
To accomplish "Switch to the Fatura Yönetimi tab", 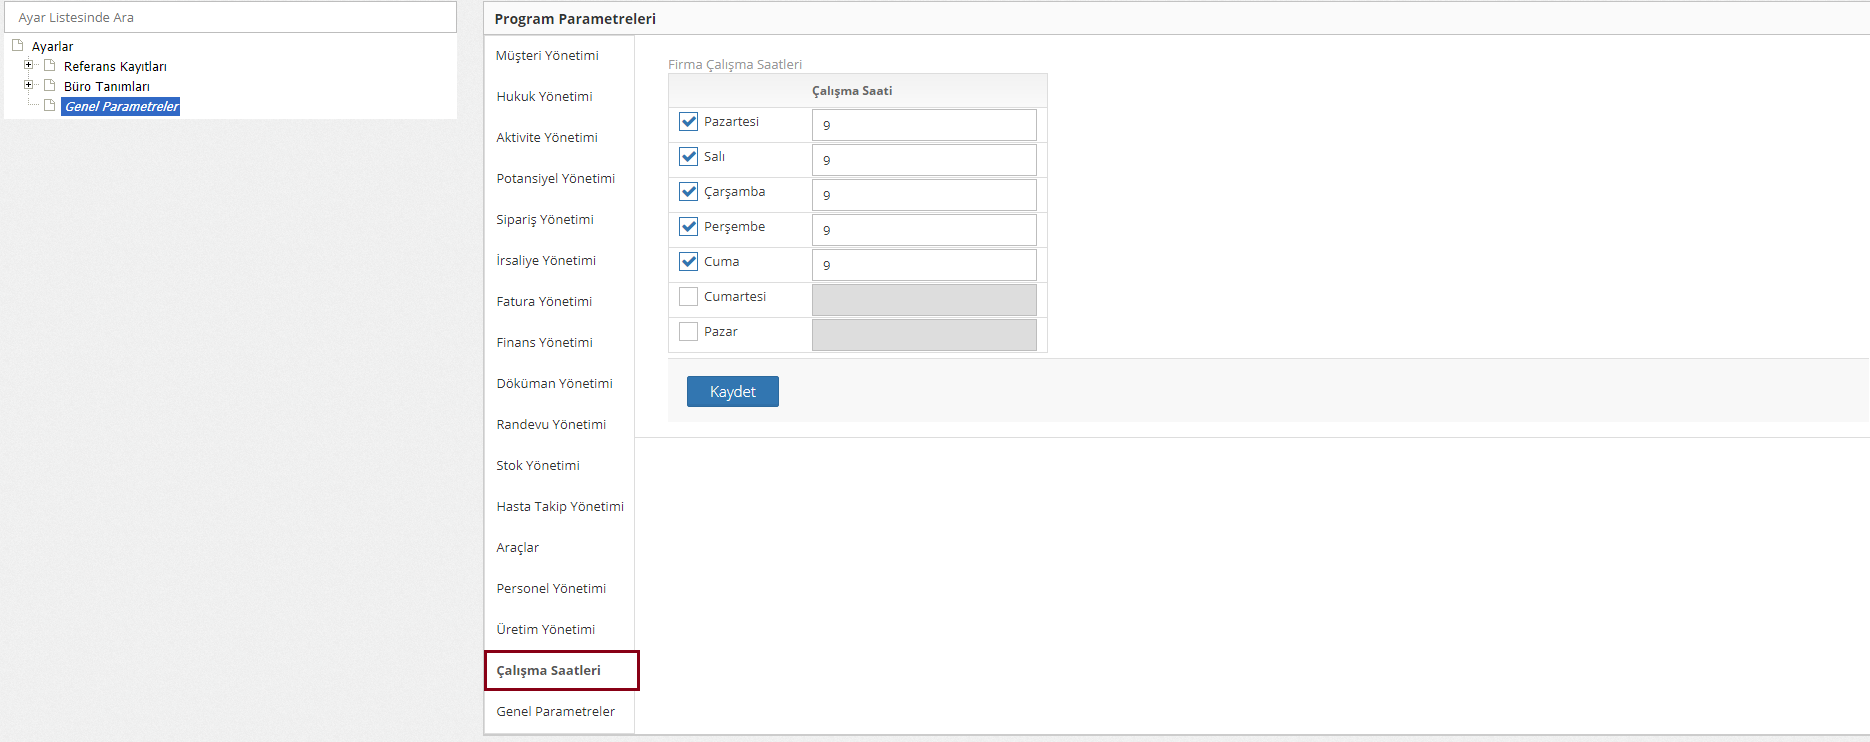I will point(544,302).
